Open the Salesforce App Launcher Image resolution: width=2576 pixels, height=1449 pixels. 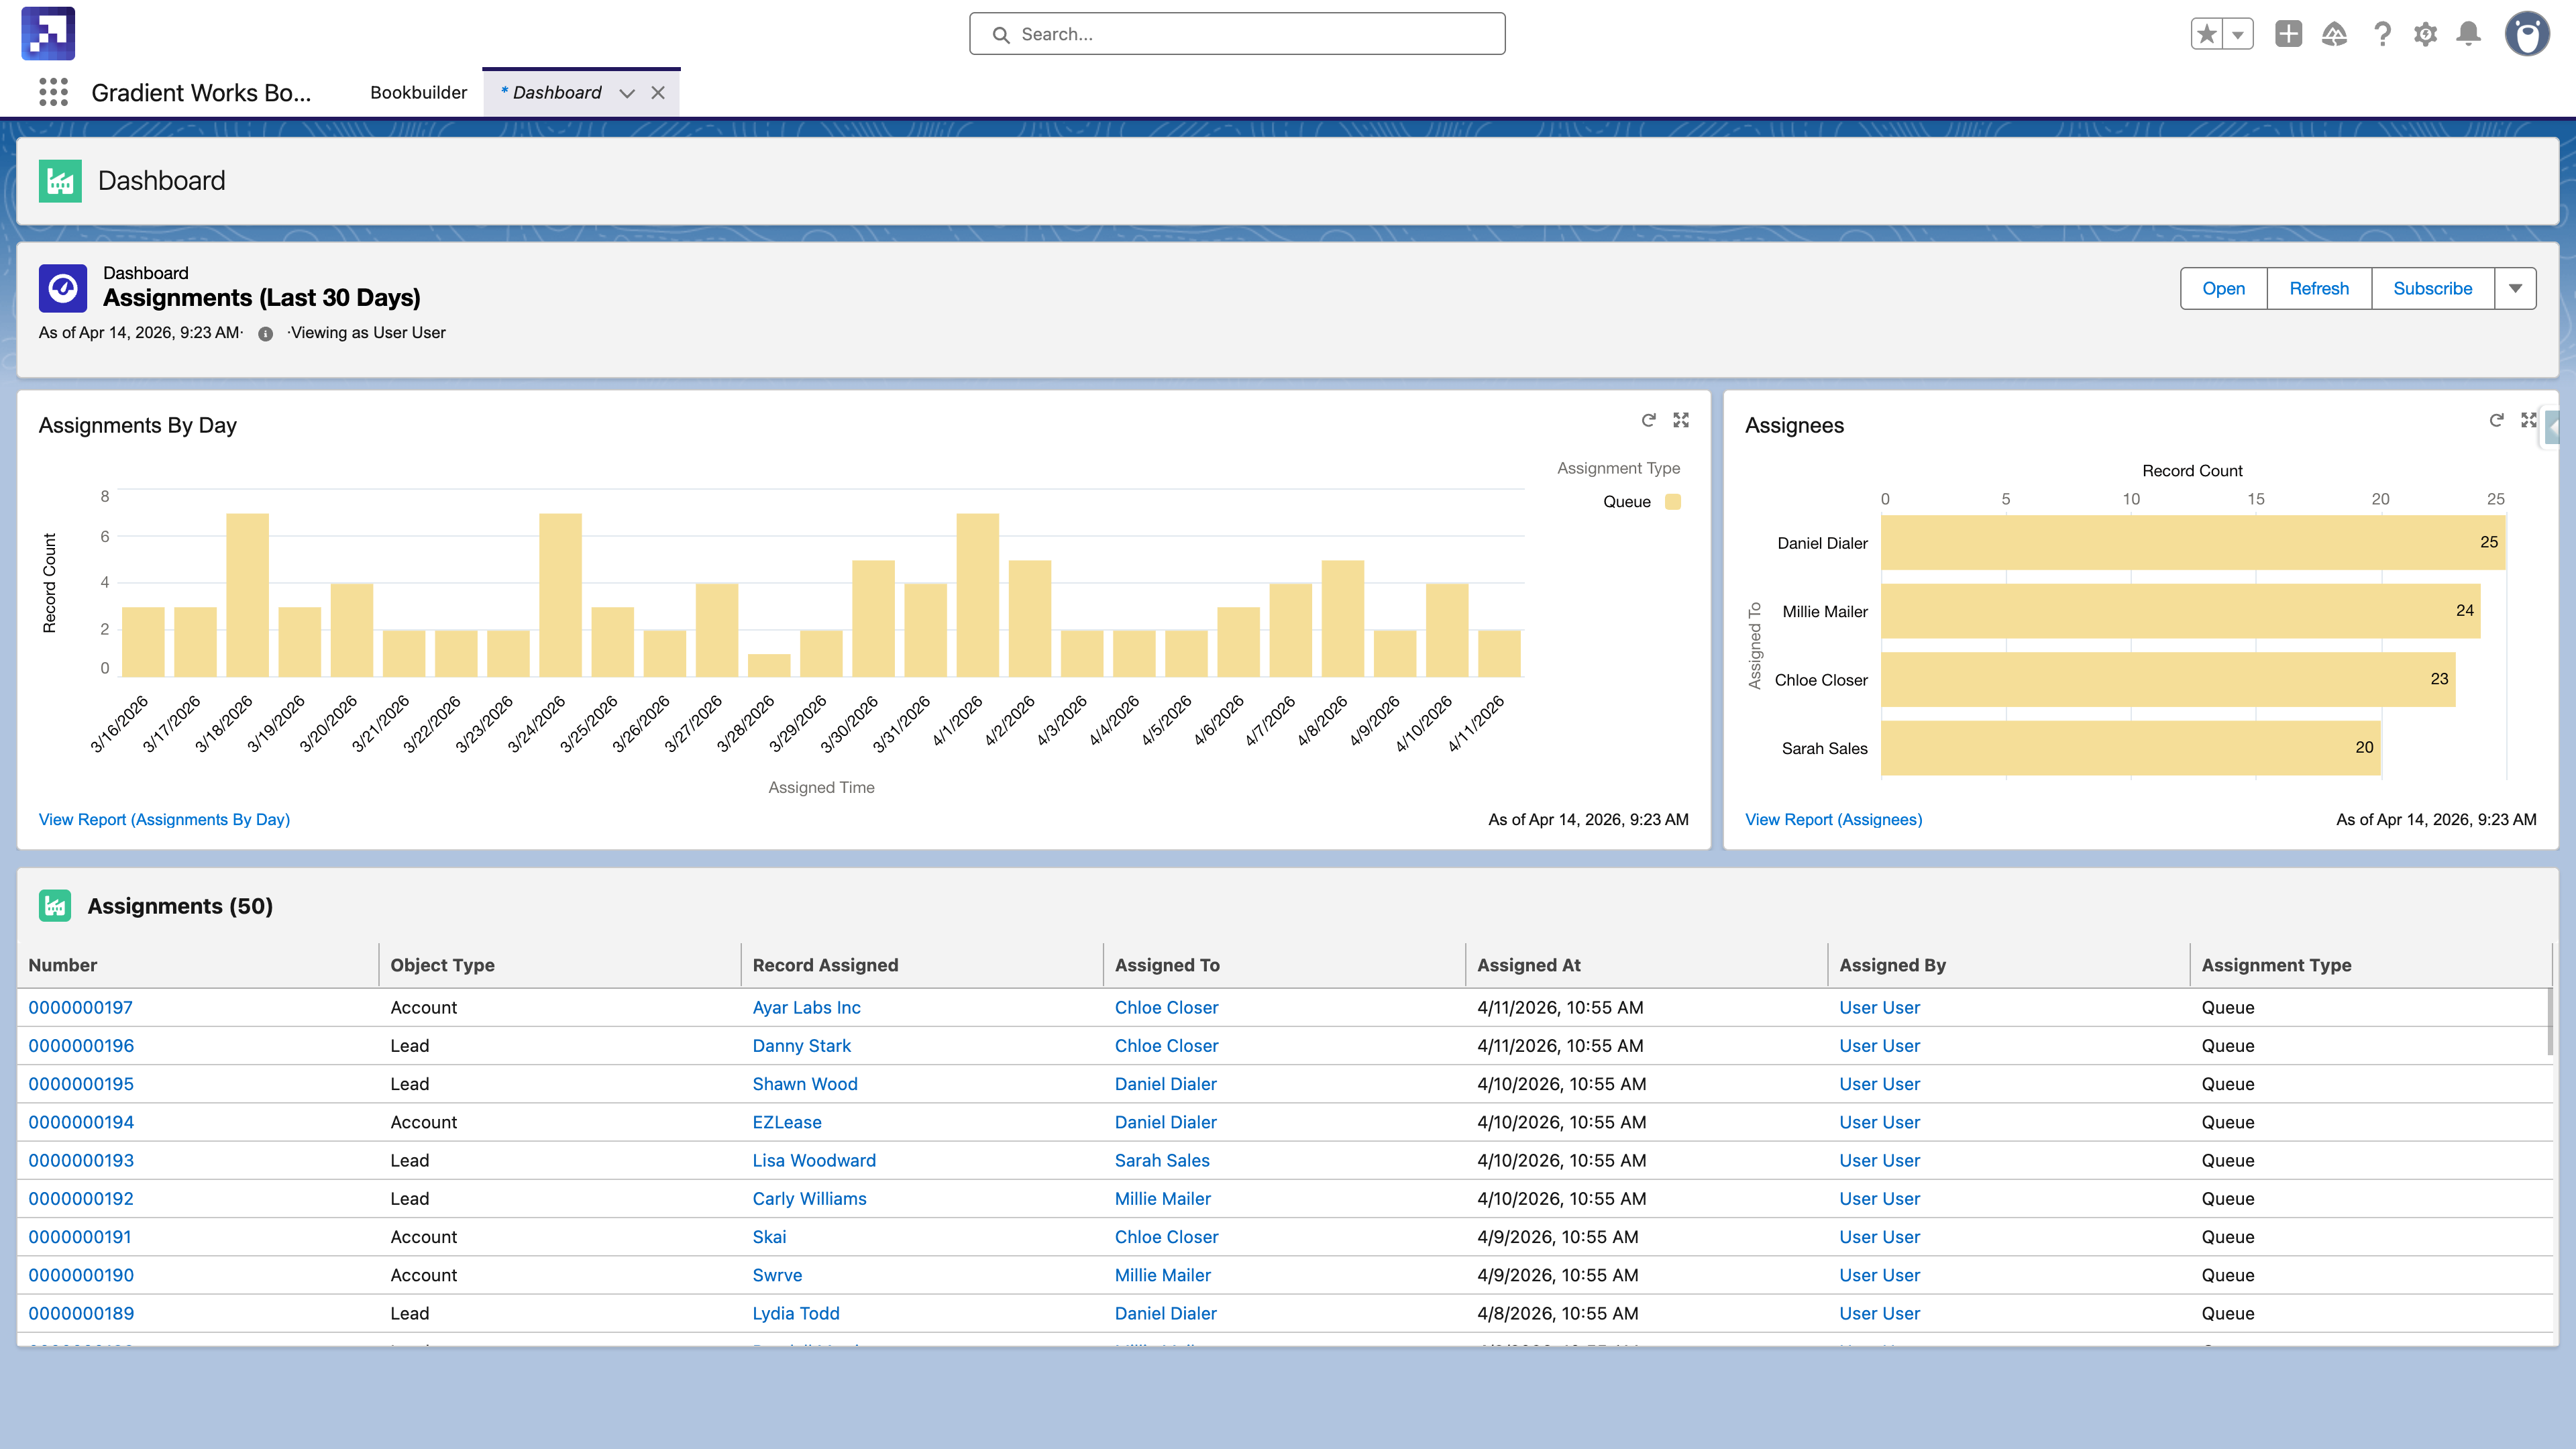click(x=52, y=92)
